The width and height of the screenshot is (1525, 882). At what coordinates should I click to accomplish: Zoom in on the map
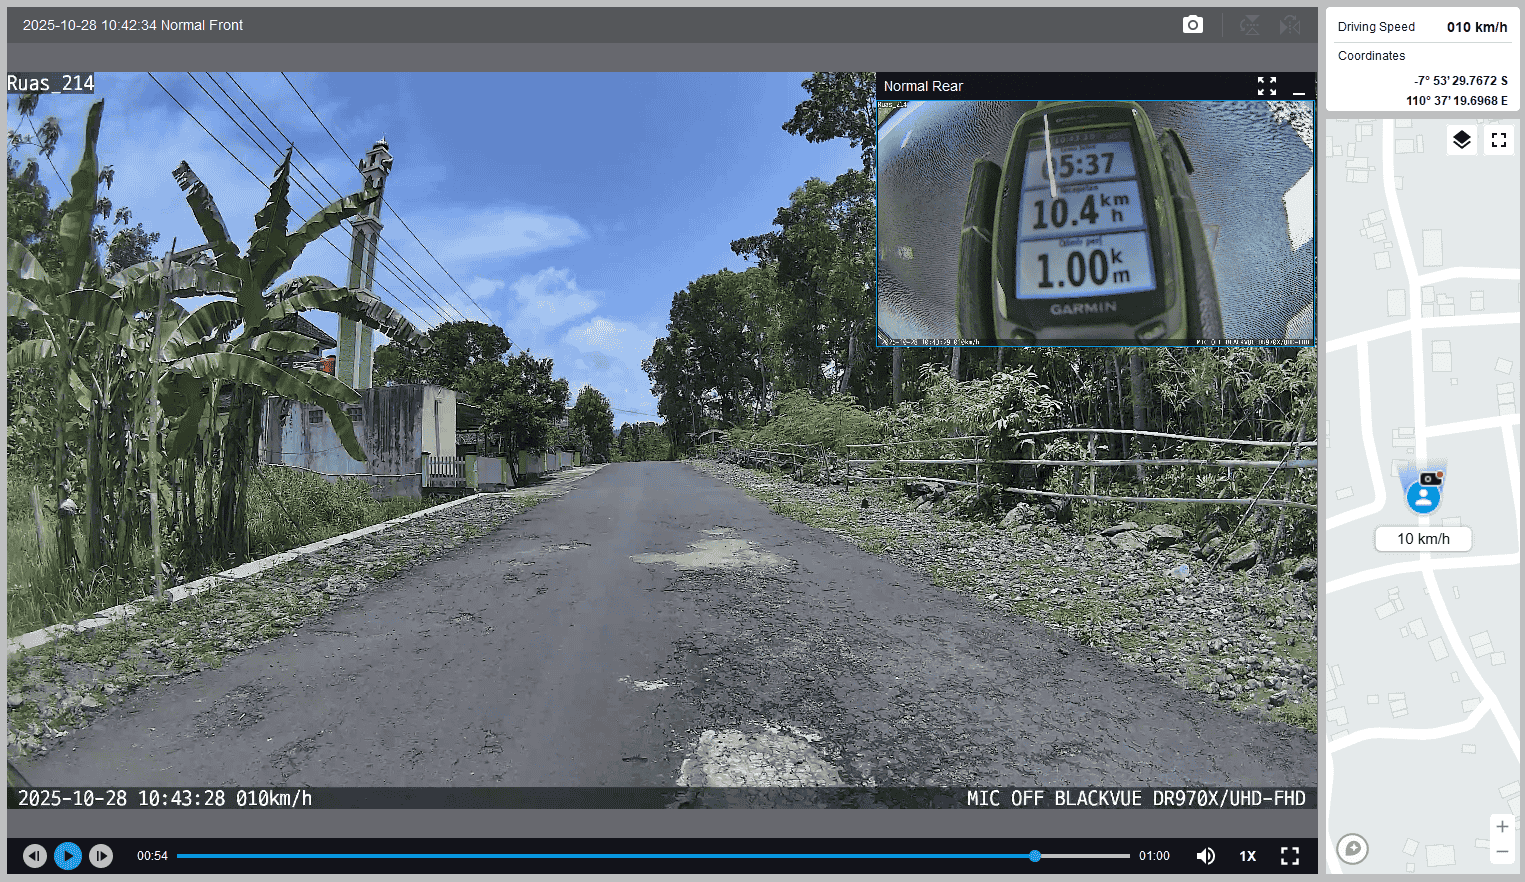[x=1502, y=827]
